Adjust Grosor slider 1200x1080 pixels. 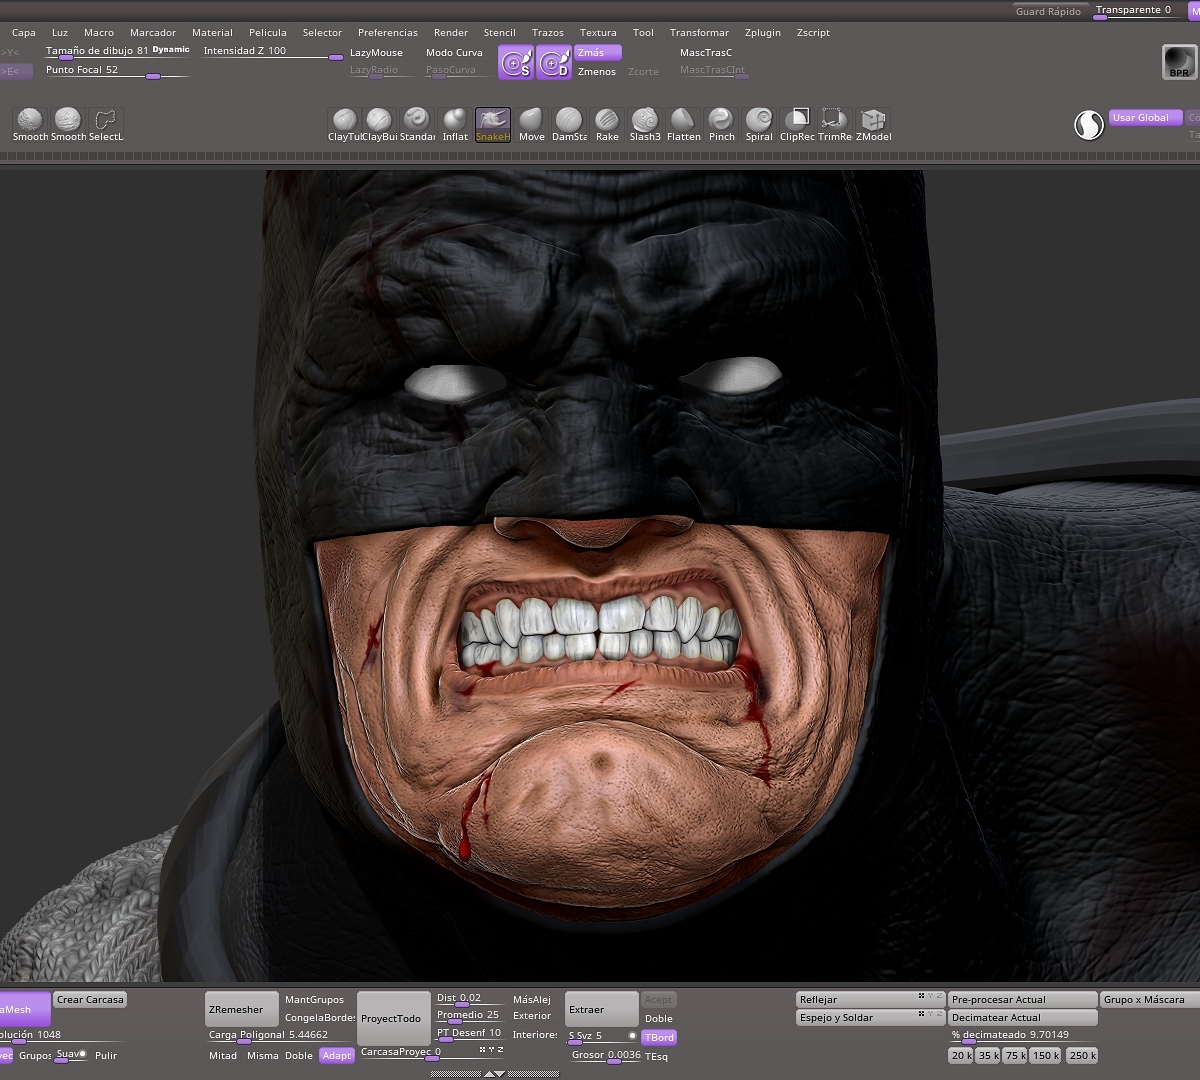click(605, 1056)
